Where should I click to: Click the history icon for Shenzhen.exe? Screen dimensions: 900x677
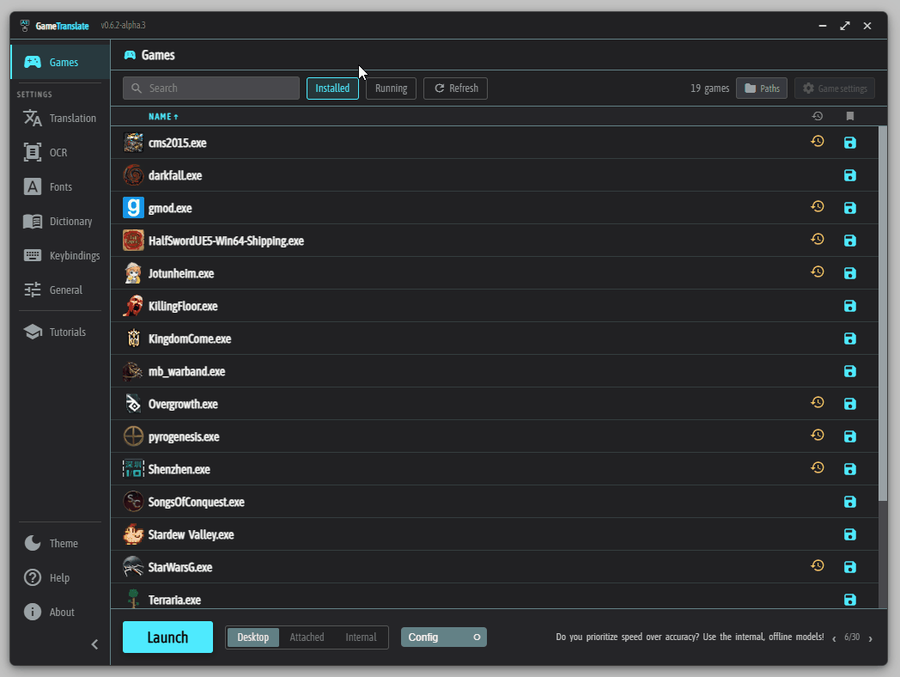pos(817,468)
